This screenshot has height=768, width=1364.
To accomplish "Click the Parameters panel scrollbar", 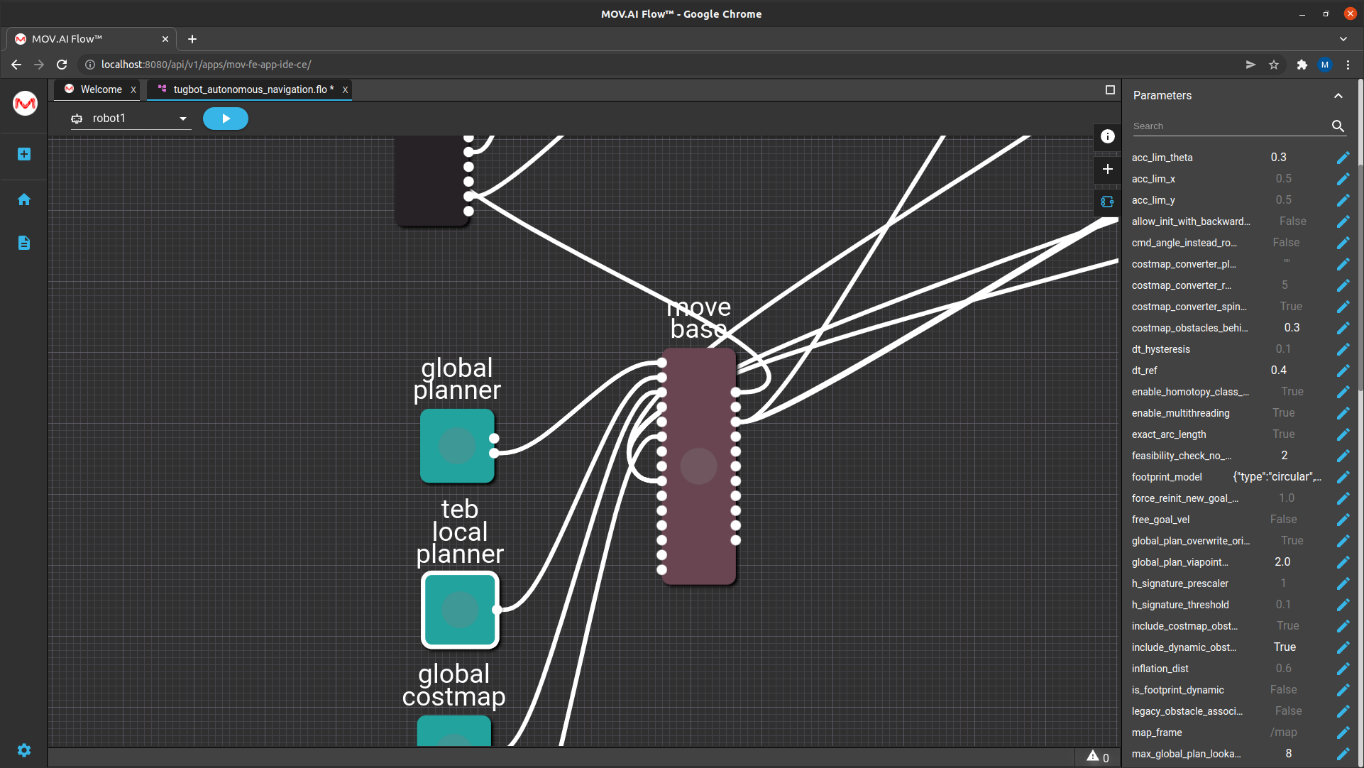I will (x=1359, y=280).
